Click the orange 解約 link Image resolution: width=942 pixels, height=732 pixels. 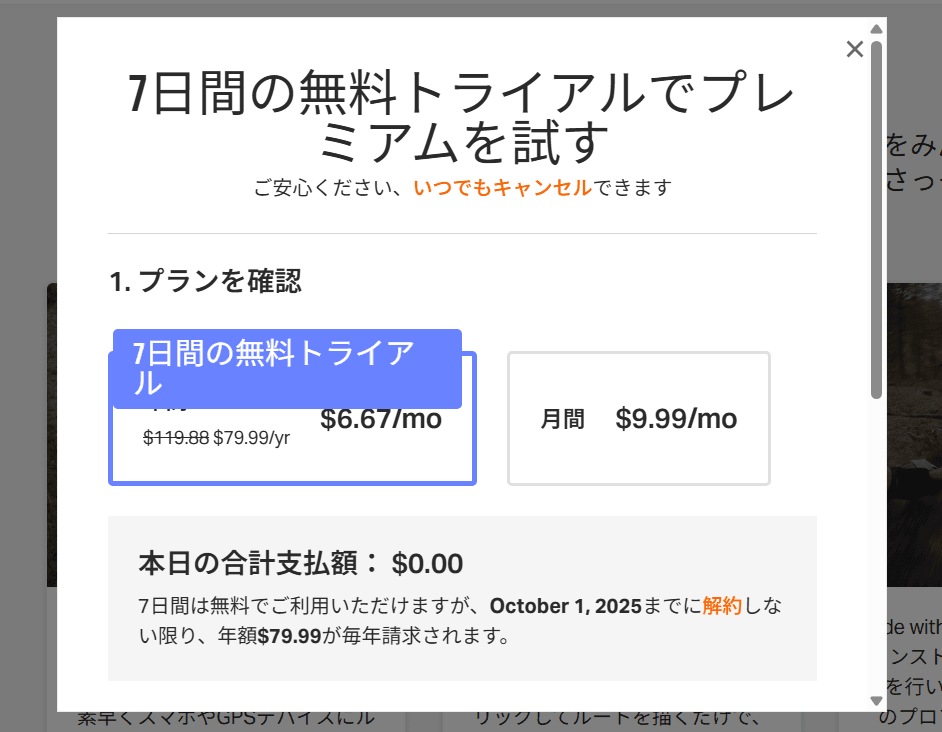tap(722, 606)
